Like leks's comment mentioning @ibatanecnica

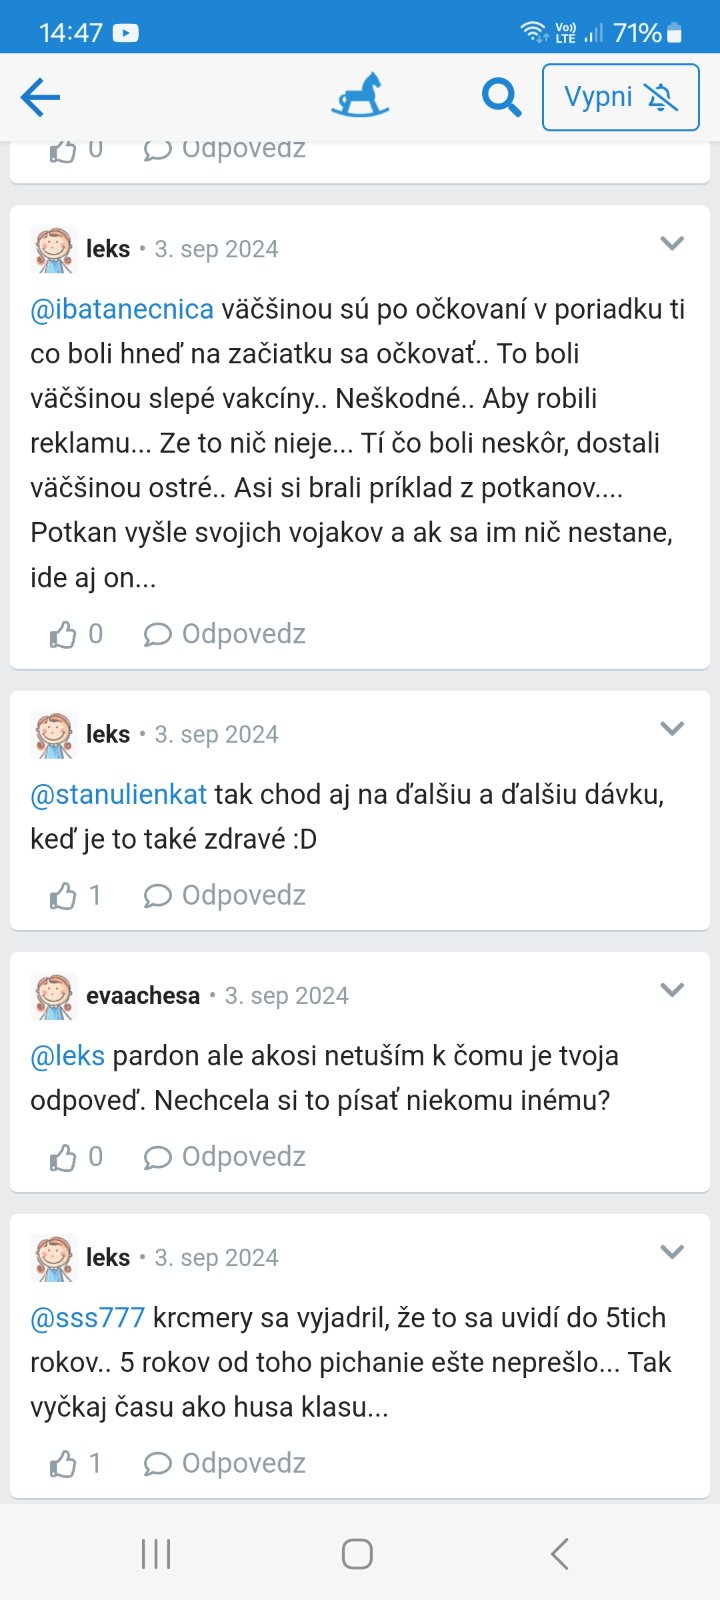coord(64,634)
